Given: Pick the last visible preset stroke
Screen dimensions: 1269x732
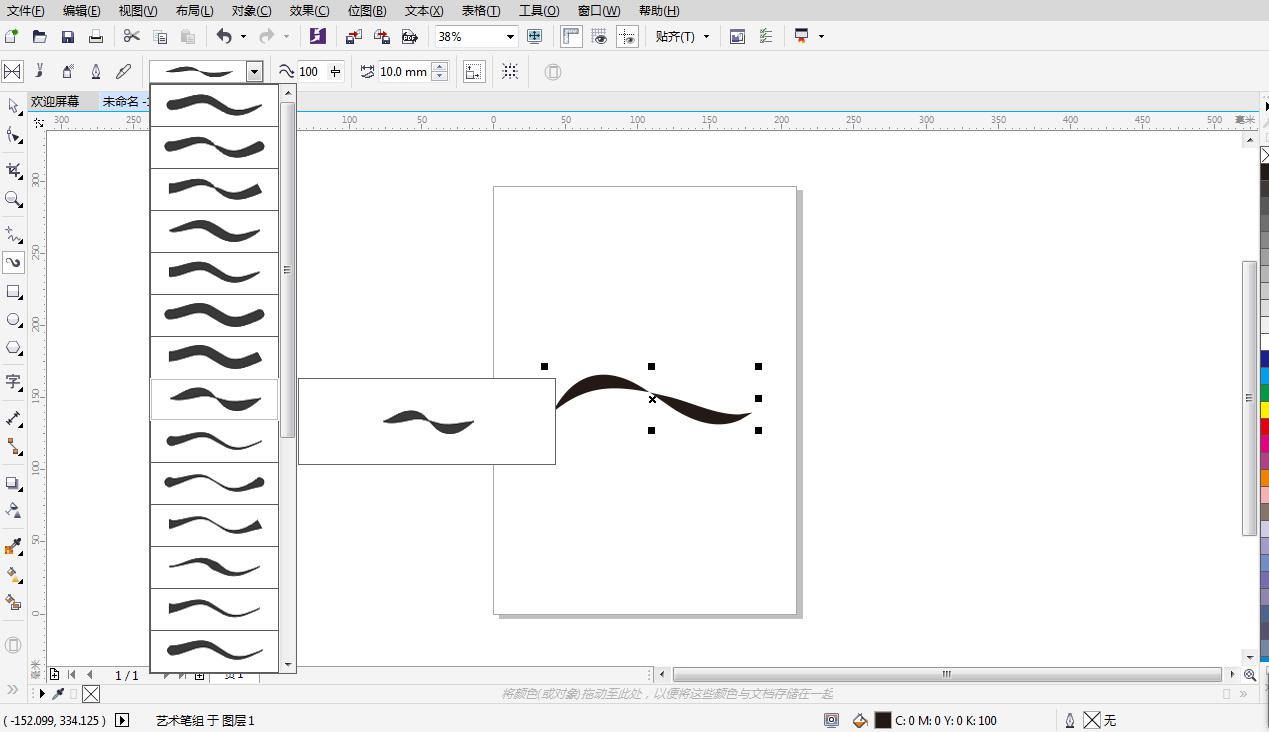Looking at the screenshot, I should (x=214, y=651).
